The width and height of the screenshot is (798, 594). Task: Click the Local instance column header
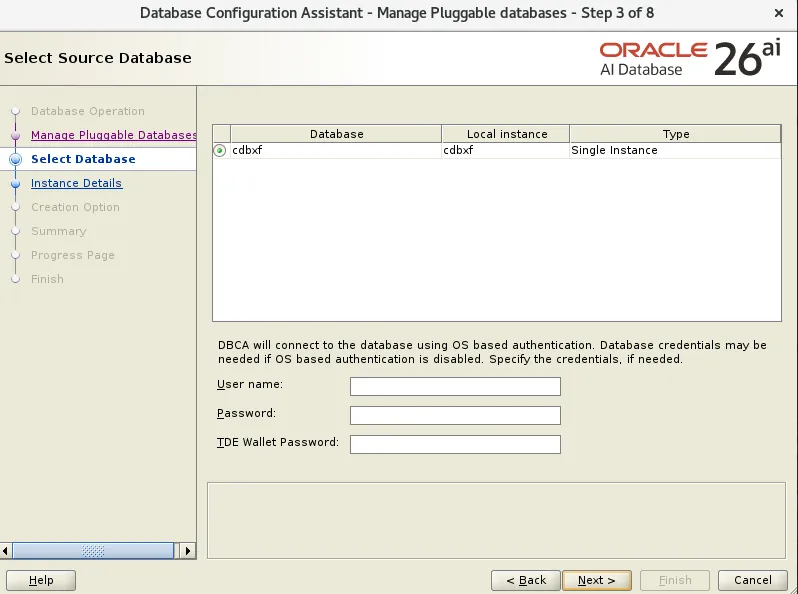(506, 134)
